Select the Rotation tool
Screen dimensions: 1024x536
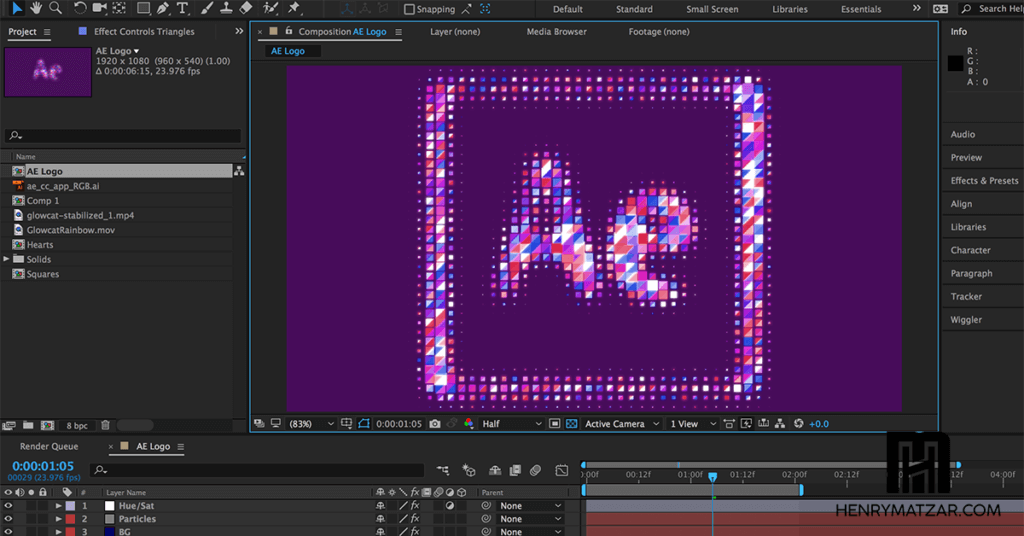[x=79, y=8]
